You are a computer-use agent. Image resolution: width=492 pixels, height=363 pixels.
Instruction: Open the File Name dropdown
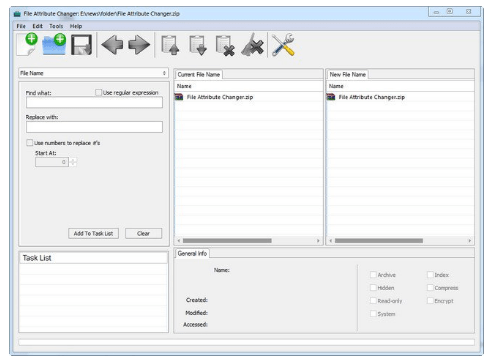coord(93,73)
